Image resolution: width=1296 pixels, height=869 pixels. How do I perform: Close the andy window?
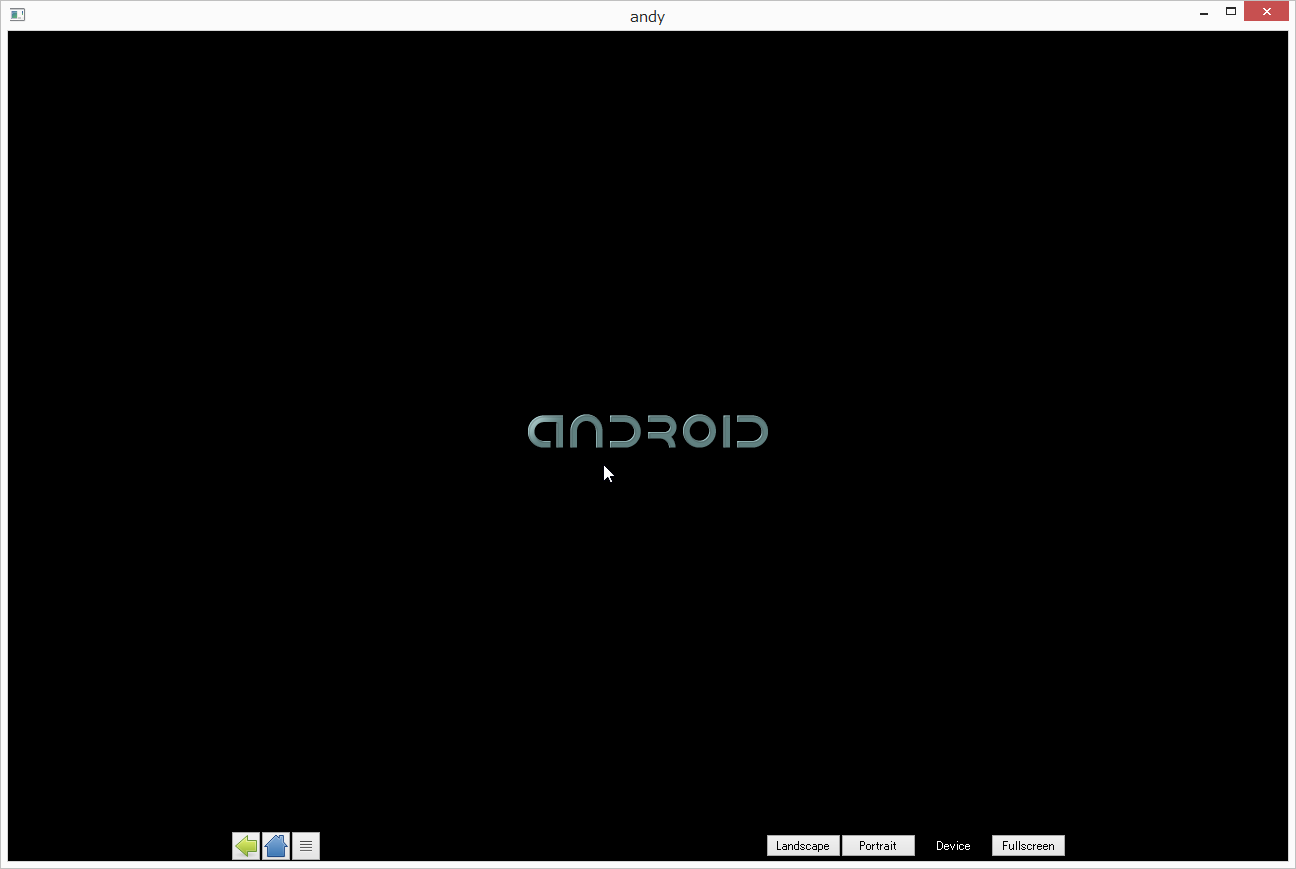[1266, 12]
